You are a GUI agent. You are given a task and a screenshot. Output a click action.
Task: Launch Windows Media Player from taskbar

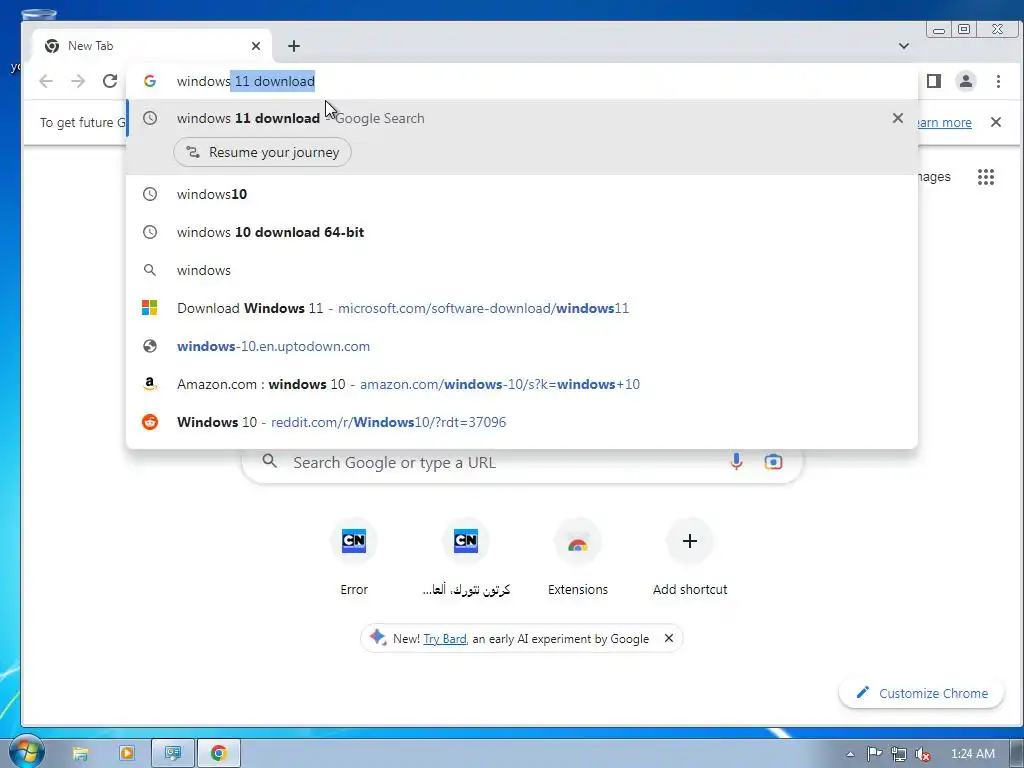[127, 754]
